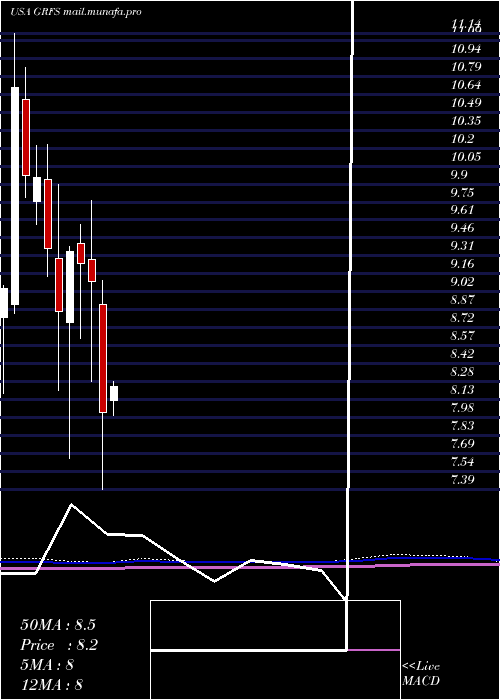Click the 9.9 price axis label

(x=459, y=174)
